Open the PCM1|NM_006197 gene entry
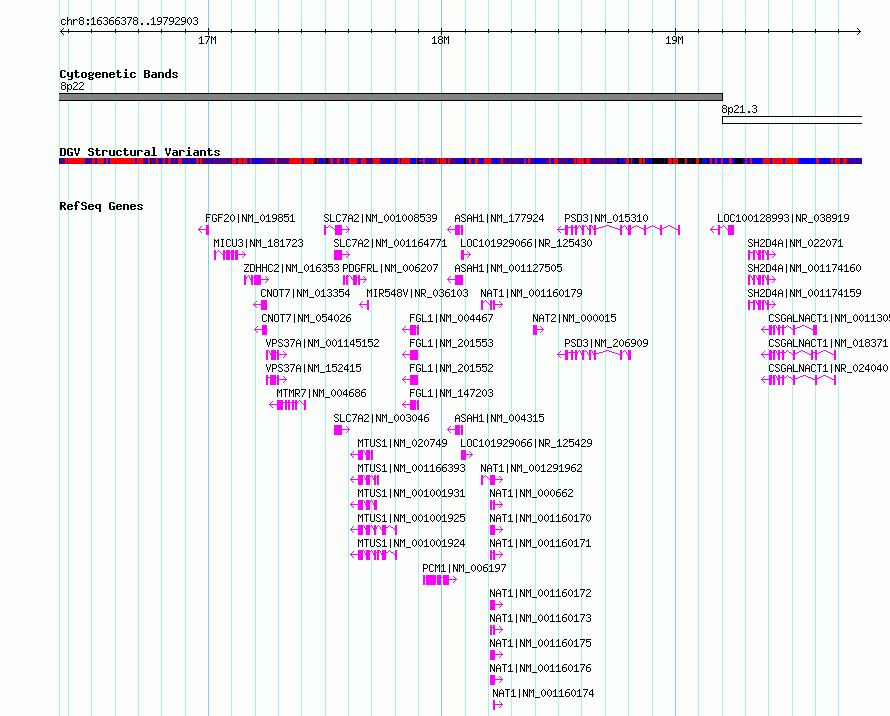This screenshot has width=890, height=716. [x=464, y=568]
